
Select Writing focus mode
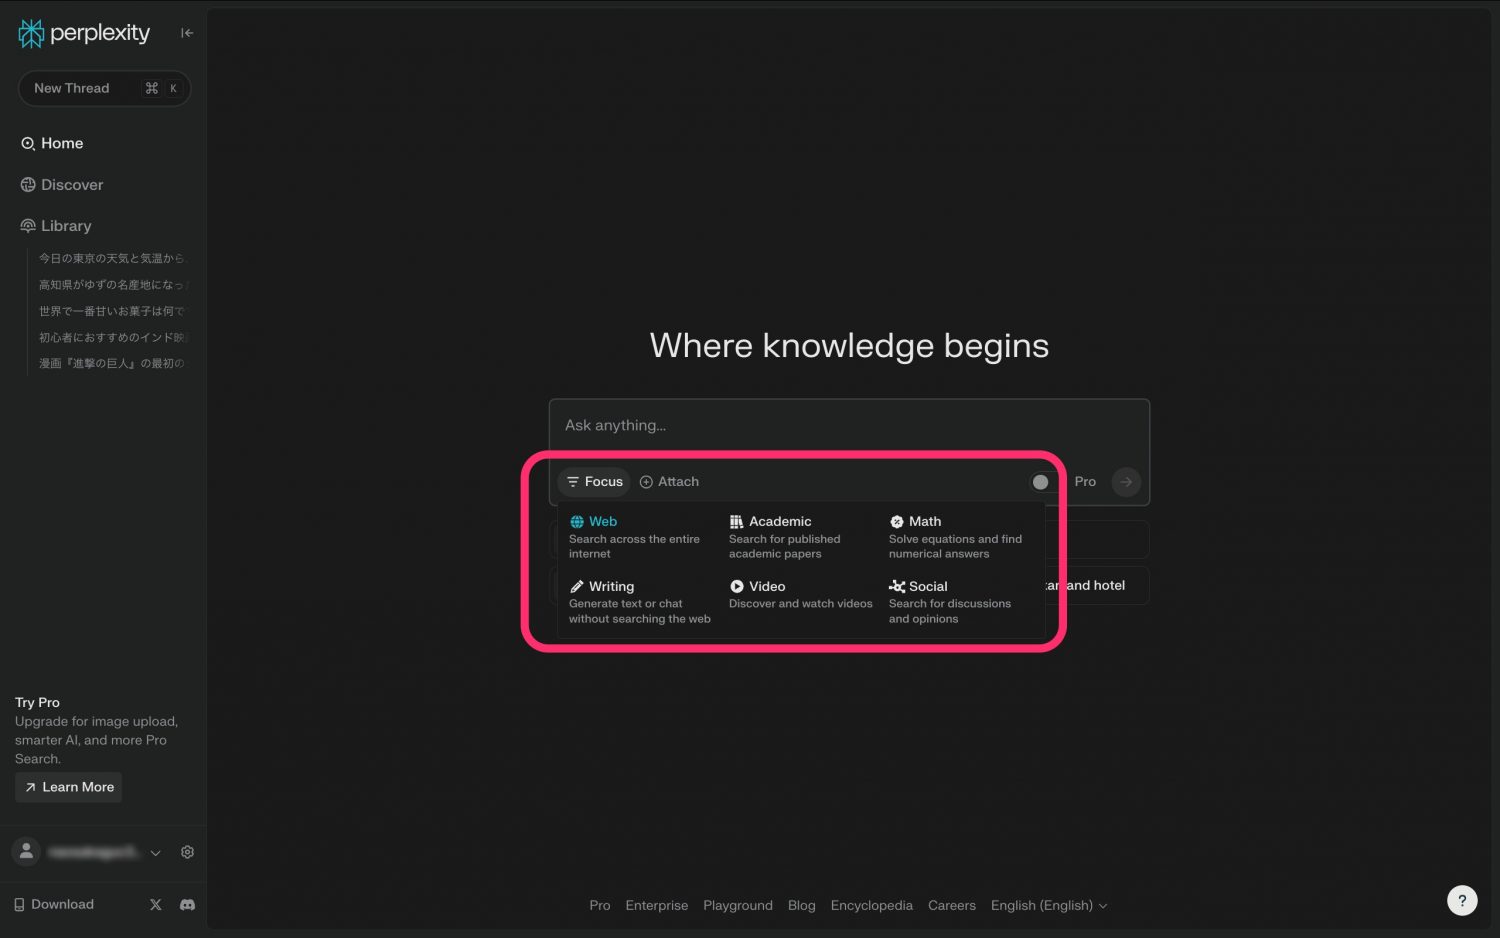coord(640,602)
